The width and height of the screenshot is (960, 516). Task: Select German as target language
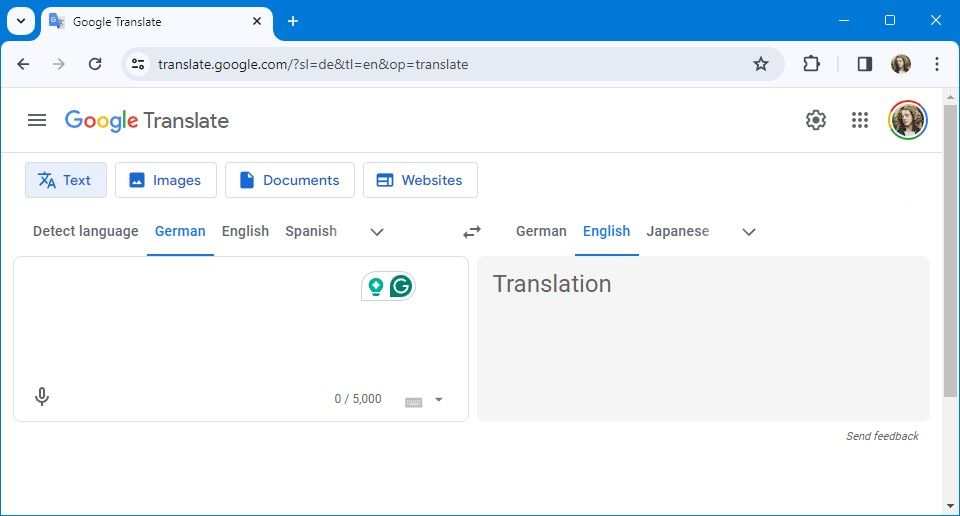pyautogui.click(x=541, y=231)
